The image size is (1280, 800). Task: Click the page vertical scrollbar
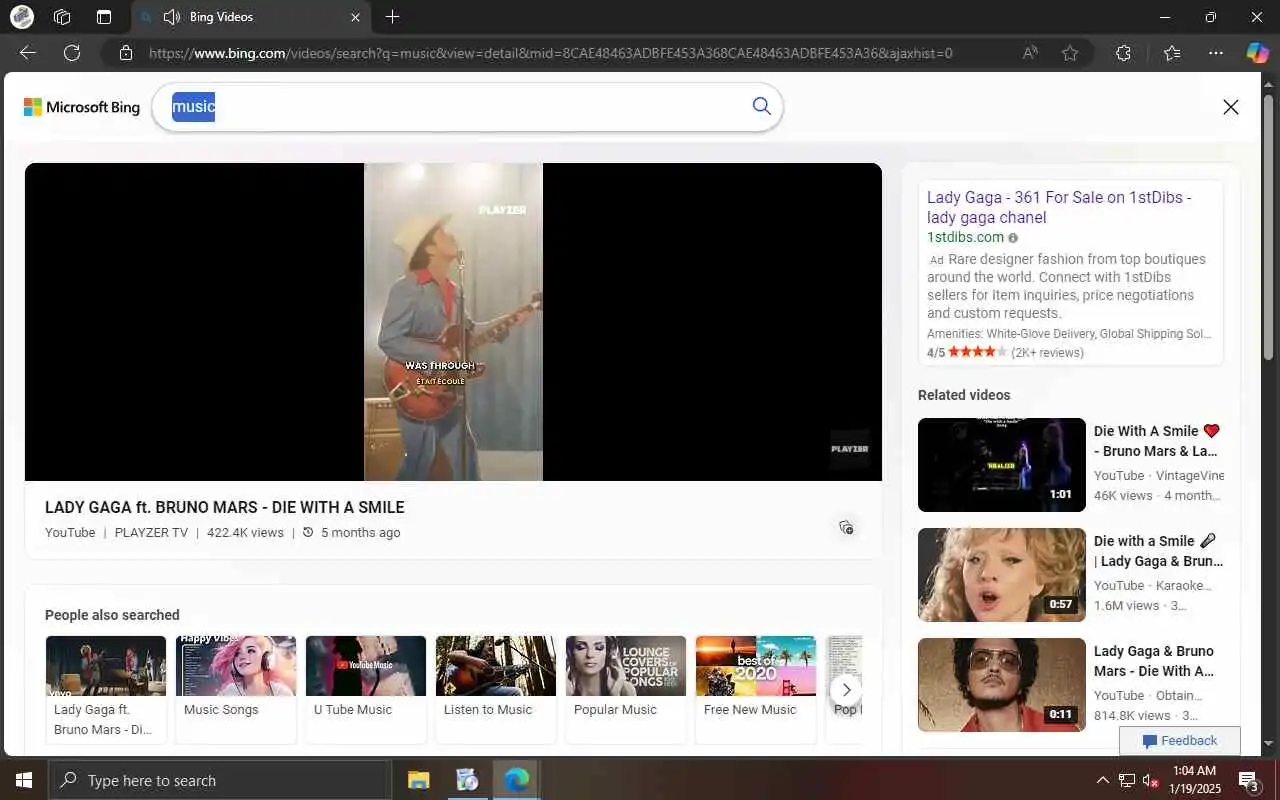point(1269,225)
